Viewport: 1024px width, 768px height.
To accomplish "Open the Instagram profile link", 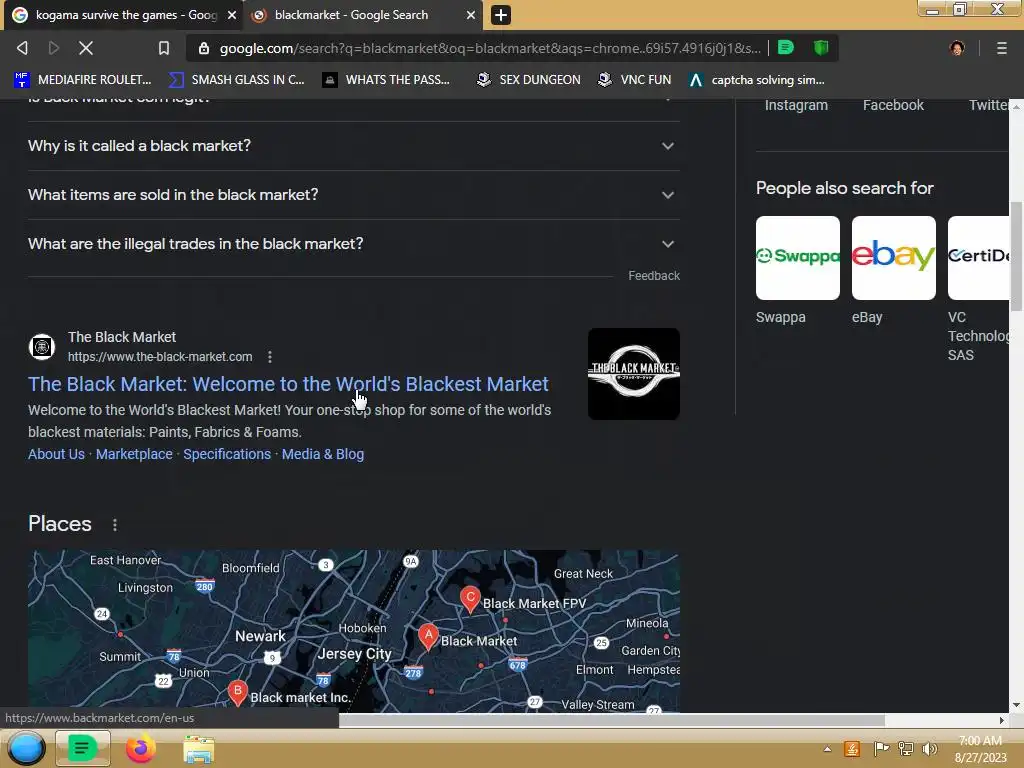I will 796,105.
